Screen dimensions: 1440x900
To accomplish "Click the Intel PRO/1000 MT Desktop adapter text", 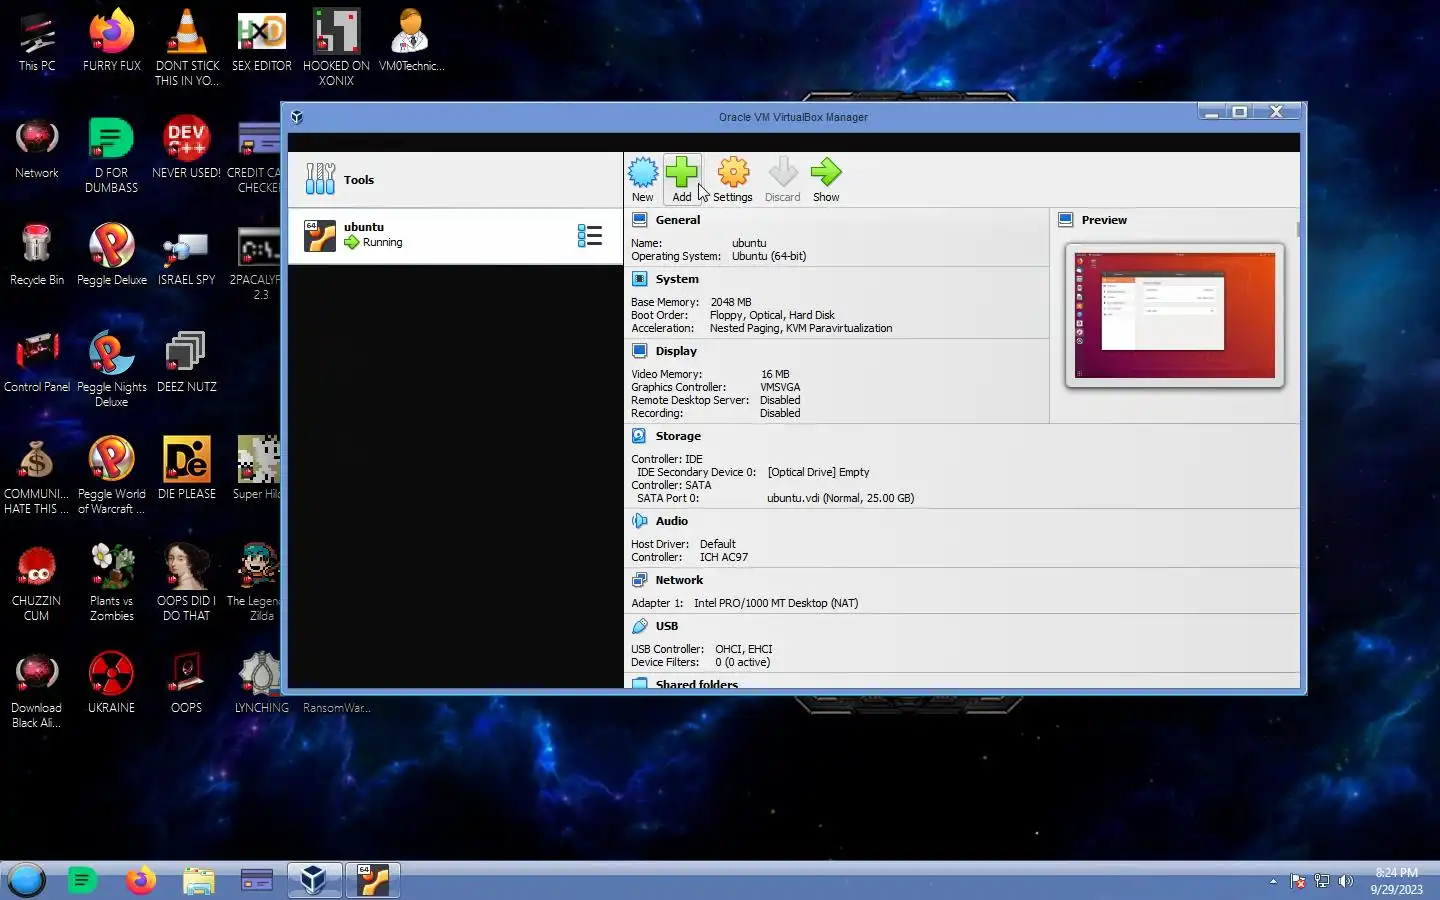I will pyautogui.click(x=776, y=603).
